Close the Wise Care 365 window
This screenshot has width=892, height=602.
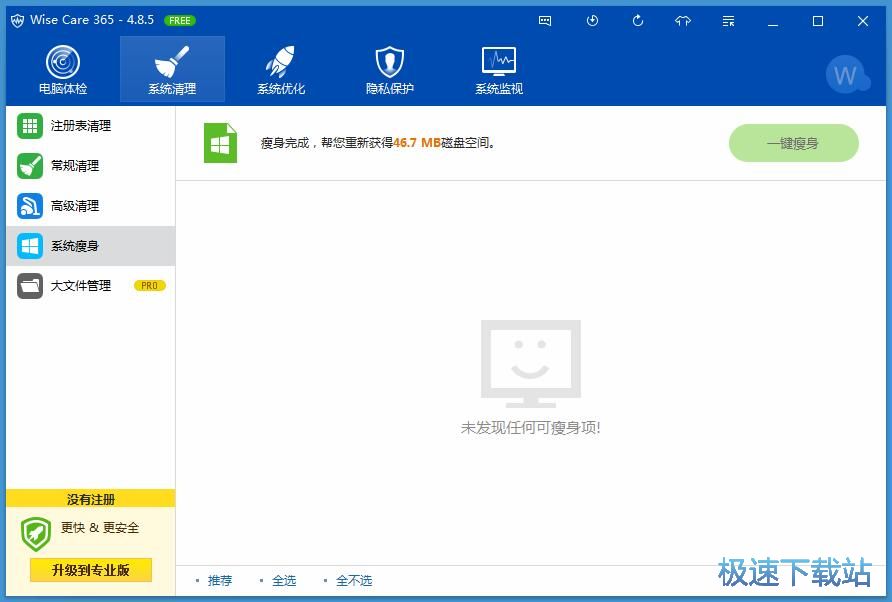coord(863,21)
